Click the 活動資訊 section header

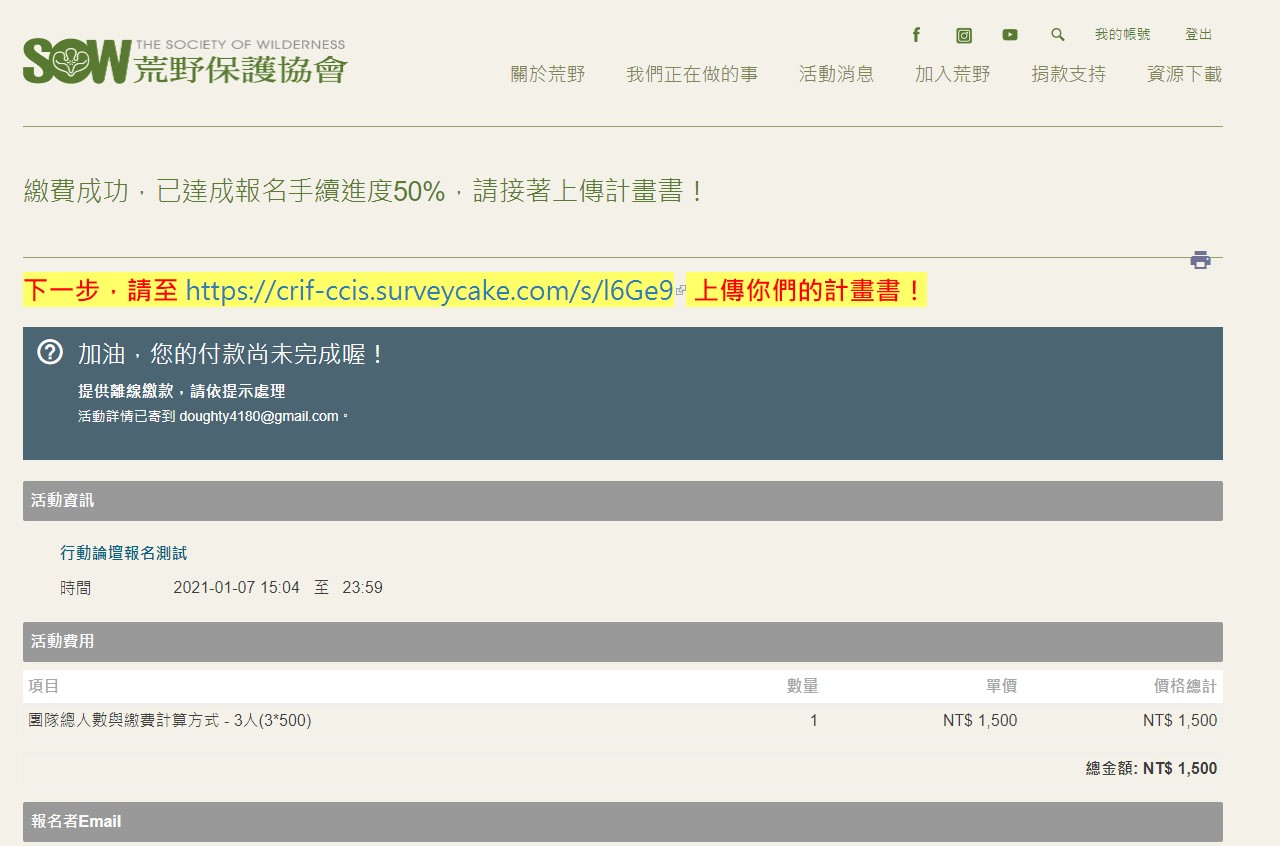tap(623, 501)
